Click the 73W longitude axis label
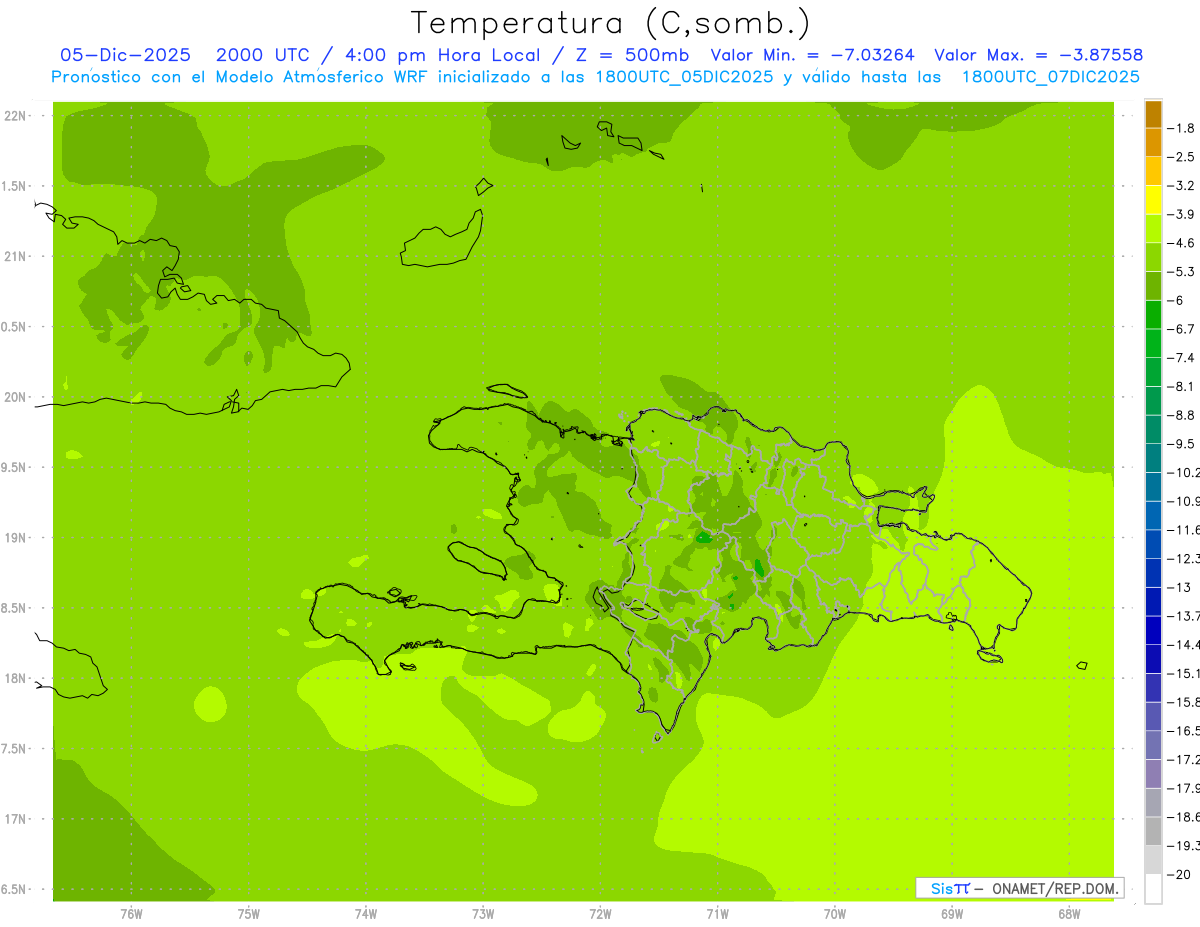 [483, 914]
